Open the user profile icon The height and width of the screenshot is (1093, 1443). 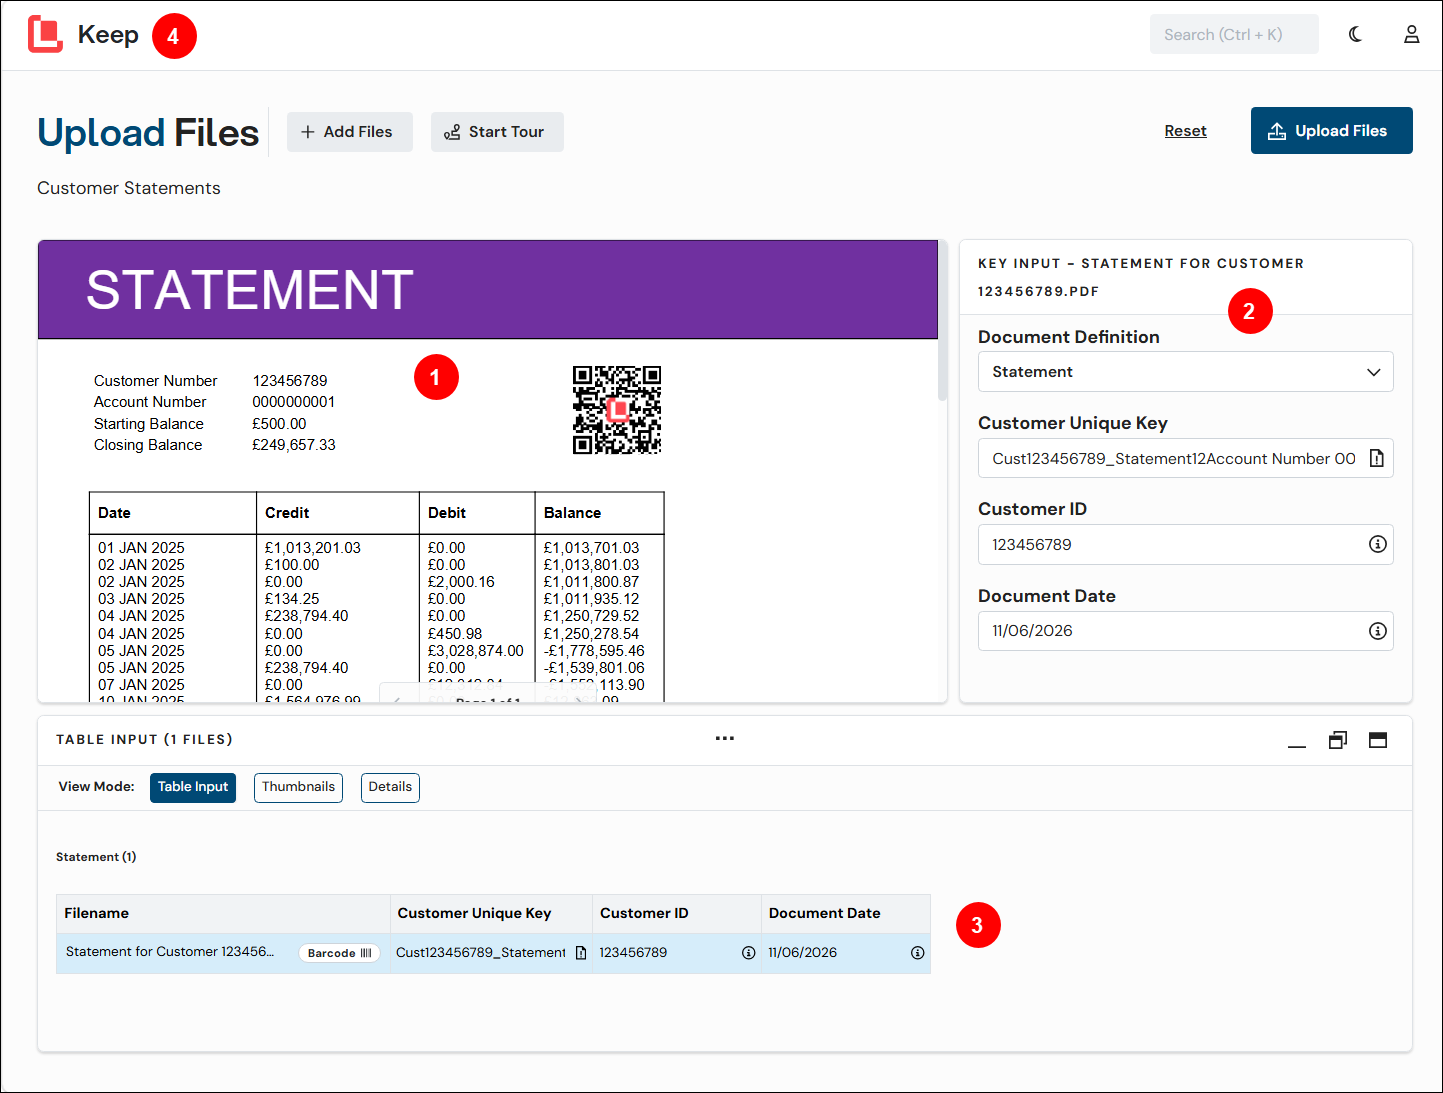(1411, 34)
